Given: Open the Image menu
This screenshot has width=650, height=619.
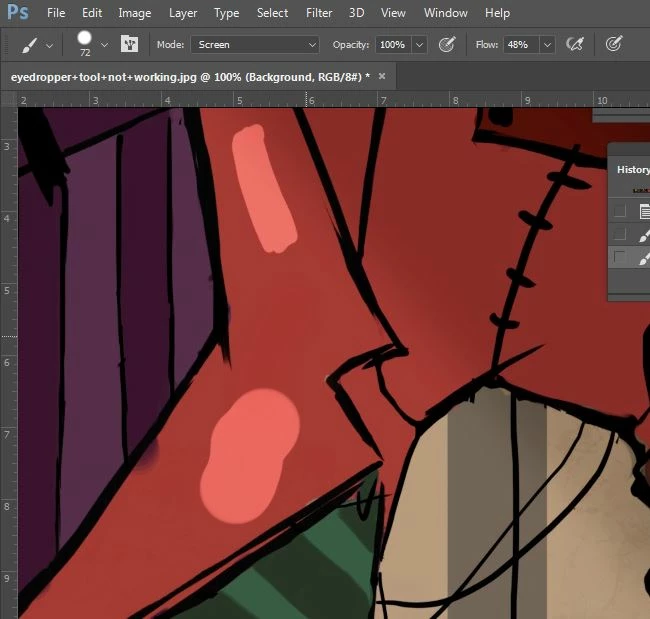Looking at the screenshot, I should coord(135,13).
